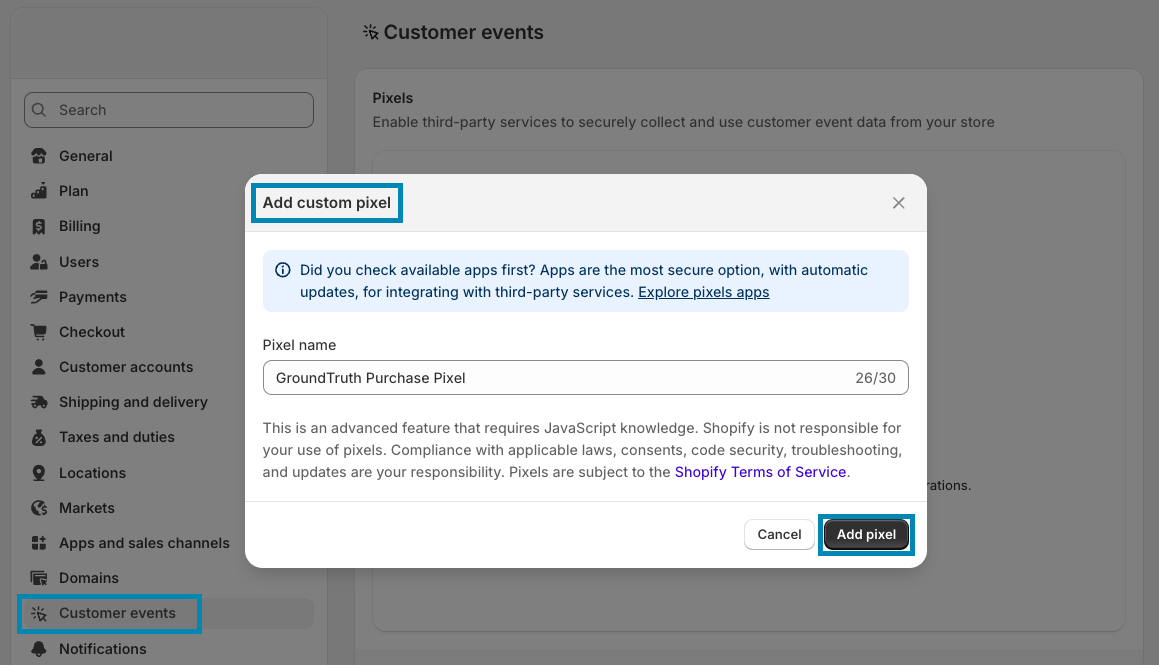Click the Shipping and delivery truck icon

pos(39,402)
